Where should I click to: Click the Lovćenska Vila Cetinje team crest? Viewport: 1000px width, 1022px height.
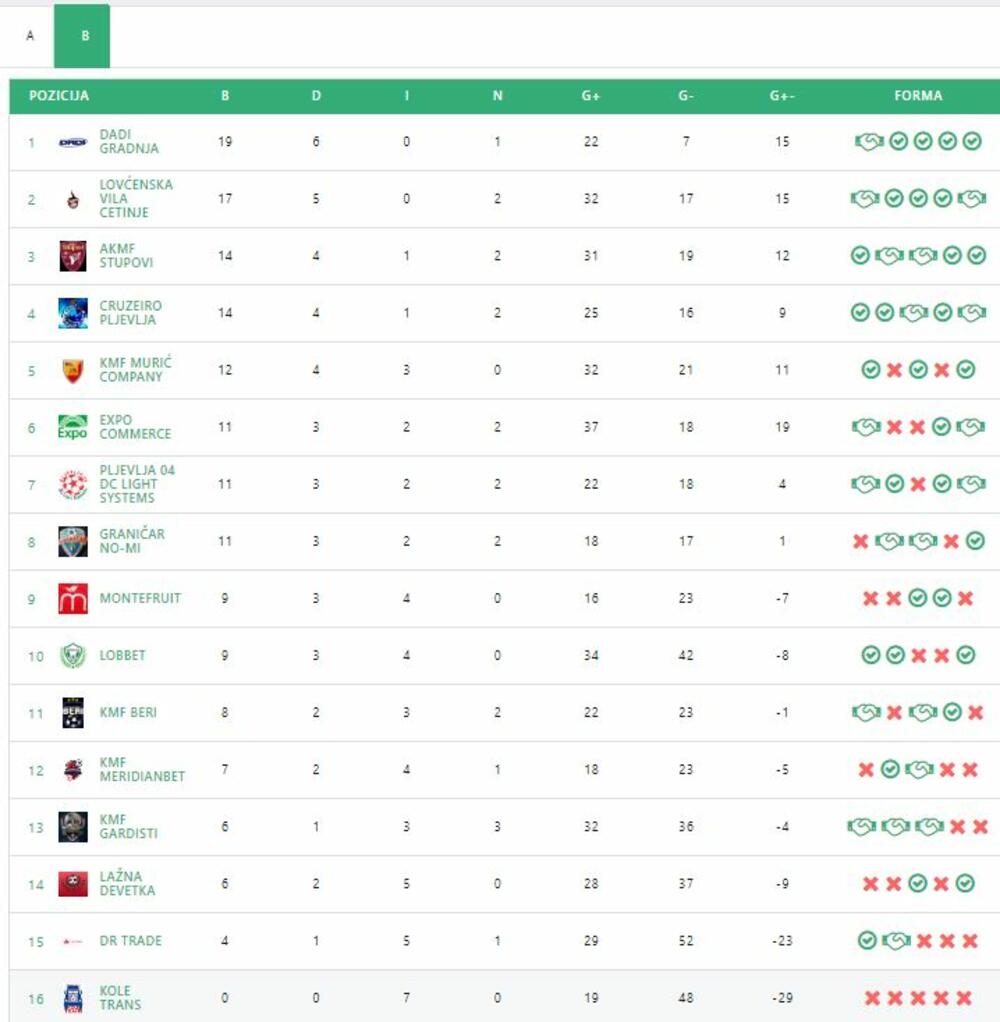[x=72, y=199]
